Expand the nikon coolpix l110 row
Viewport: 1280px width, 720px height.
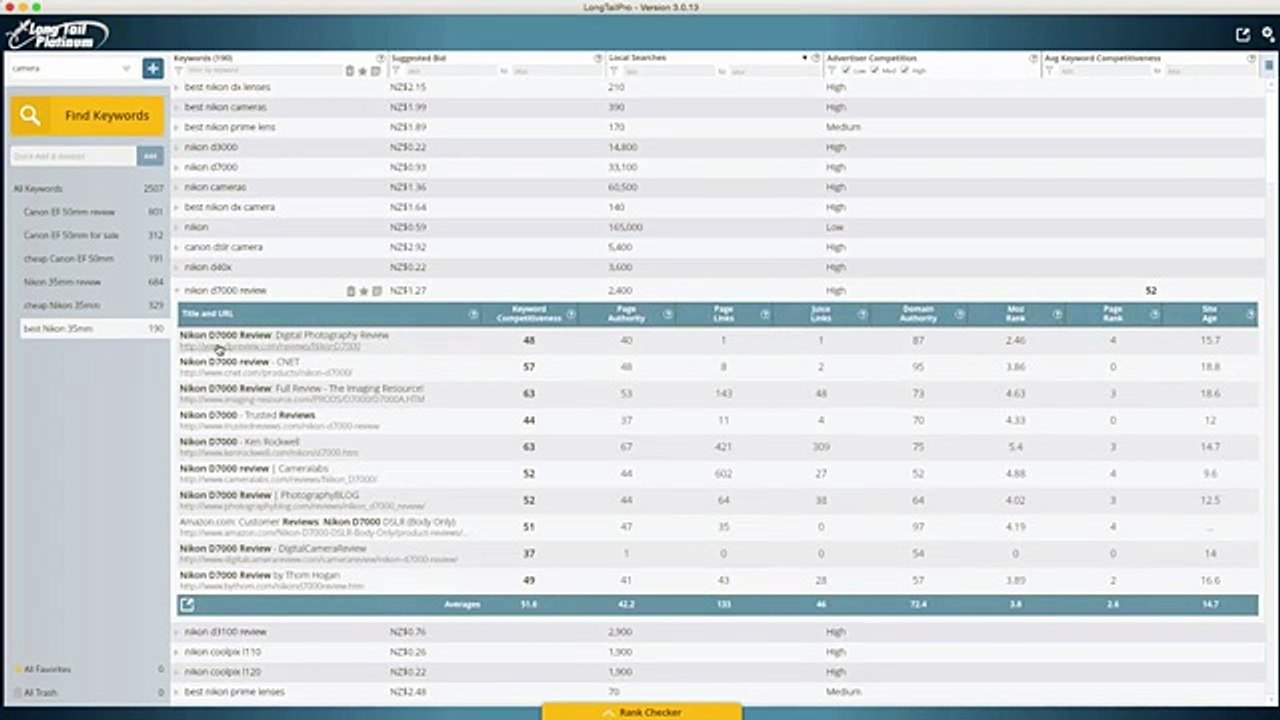pos(177,652)
